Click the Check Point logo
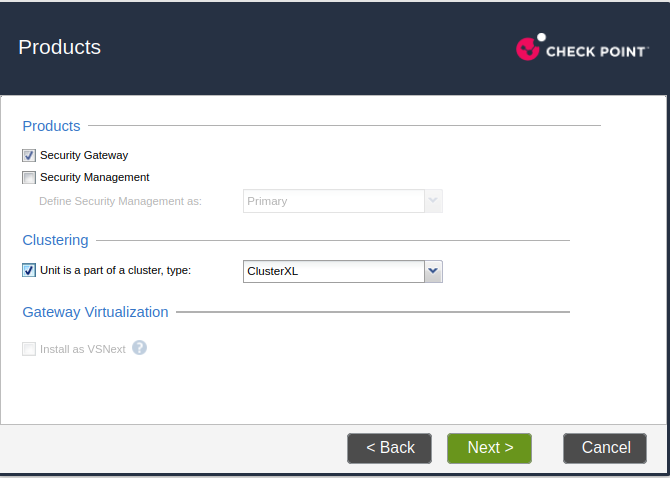The image size is (670, 478). click(x=582, y=47)
